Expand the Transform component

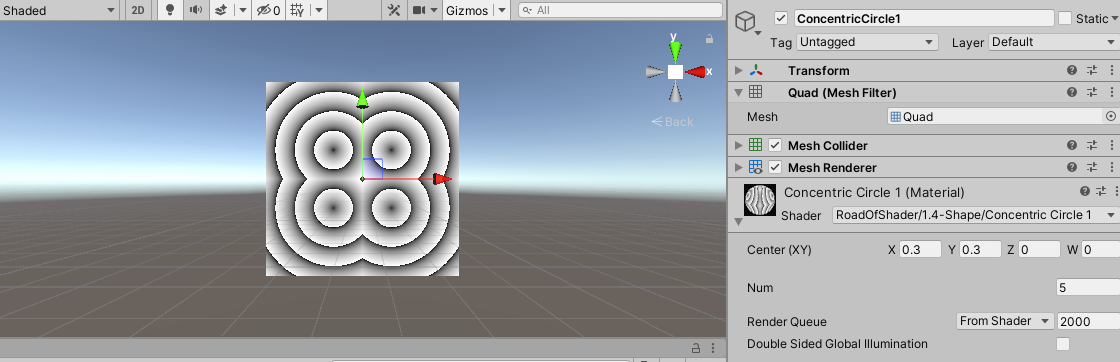739,70
